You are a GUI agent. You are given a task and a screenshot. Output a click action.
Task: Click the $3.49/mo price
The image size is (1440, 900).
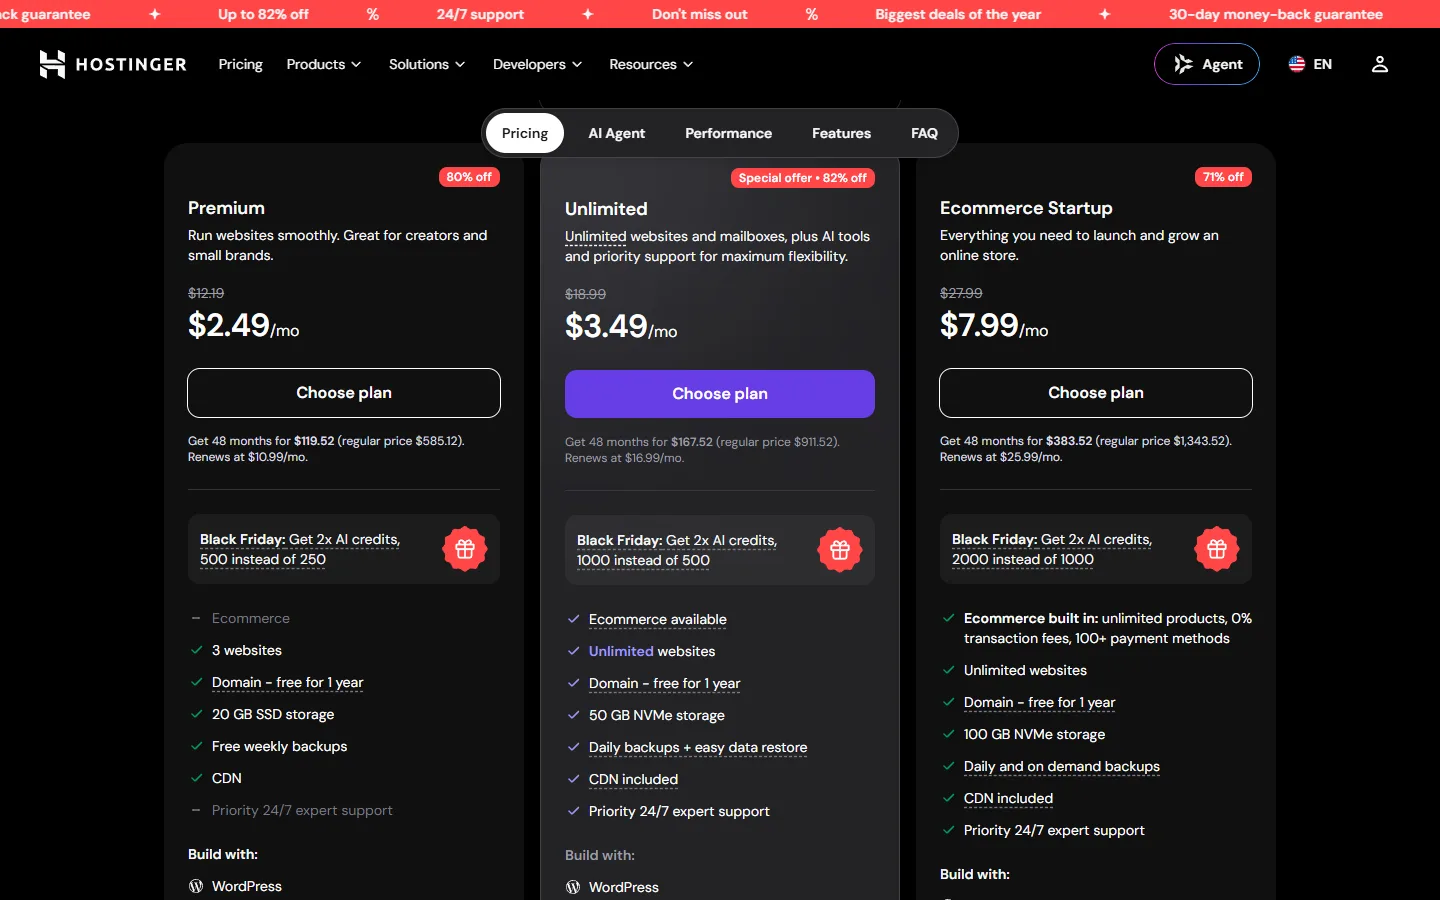click(x=621, y=326)
